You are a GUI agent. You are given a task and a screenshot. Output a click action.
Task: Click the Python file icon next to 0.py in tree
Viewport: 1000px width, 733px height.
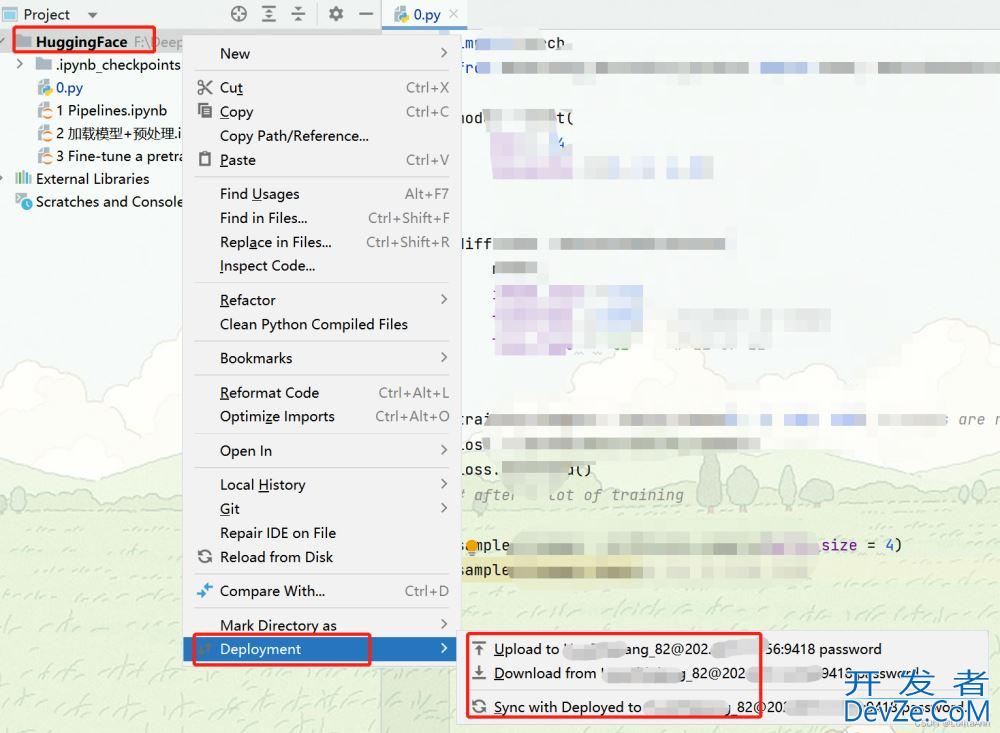(x=45, y=87)
